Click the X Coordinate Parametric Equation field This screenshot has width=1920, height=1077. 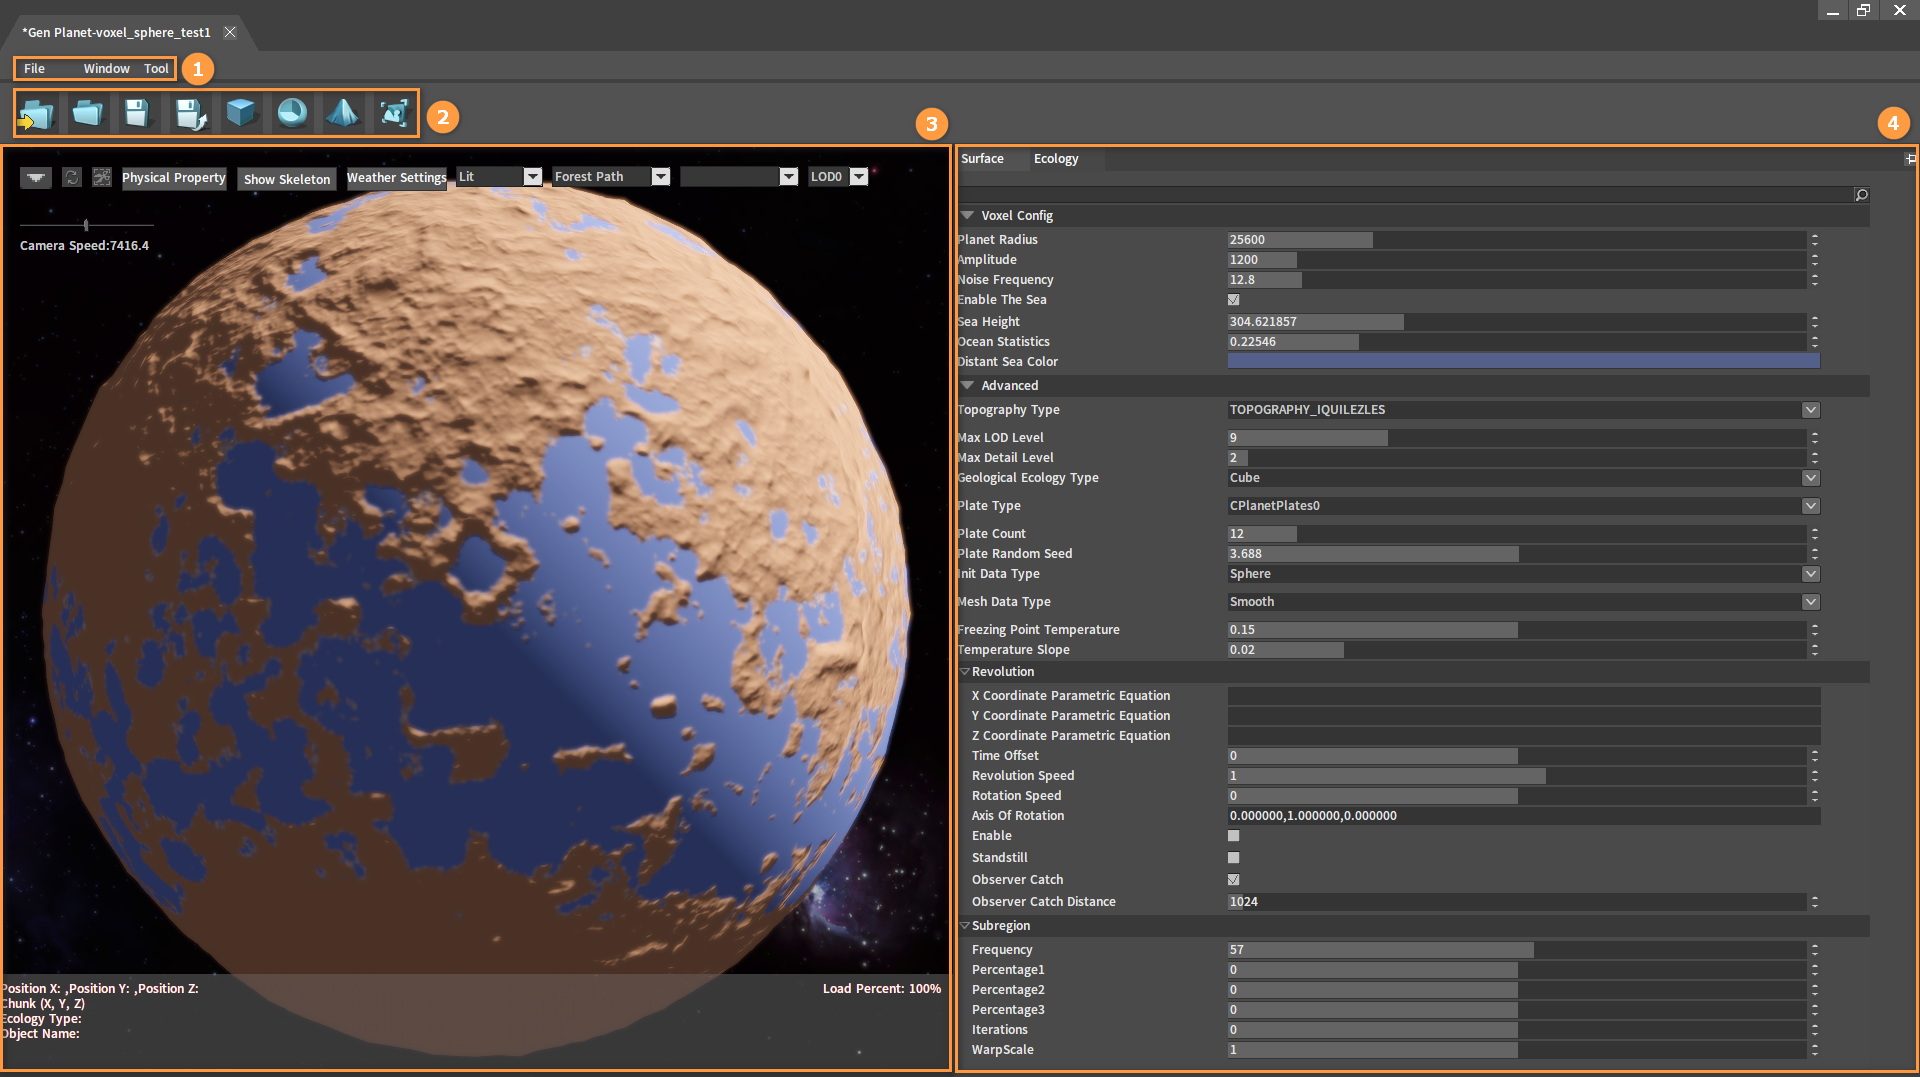pyautogui.click(x=1523, y=696)
